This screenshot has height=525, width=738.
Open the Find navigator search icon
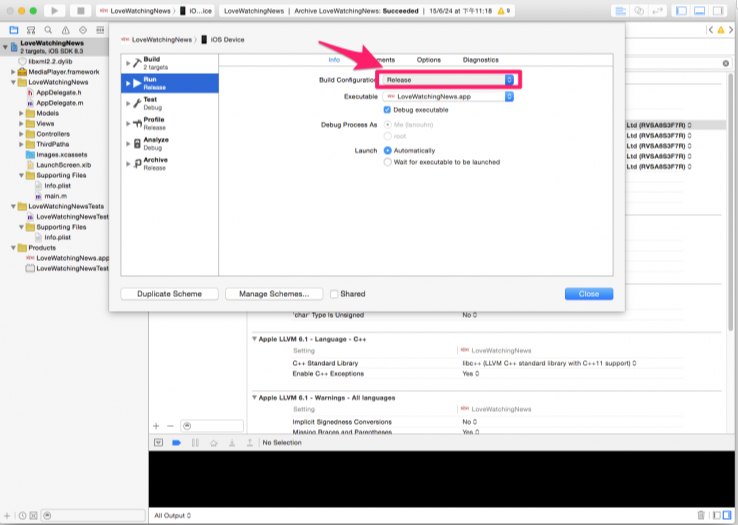coord(48,30)
